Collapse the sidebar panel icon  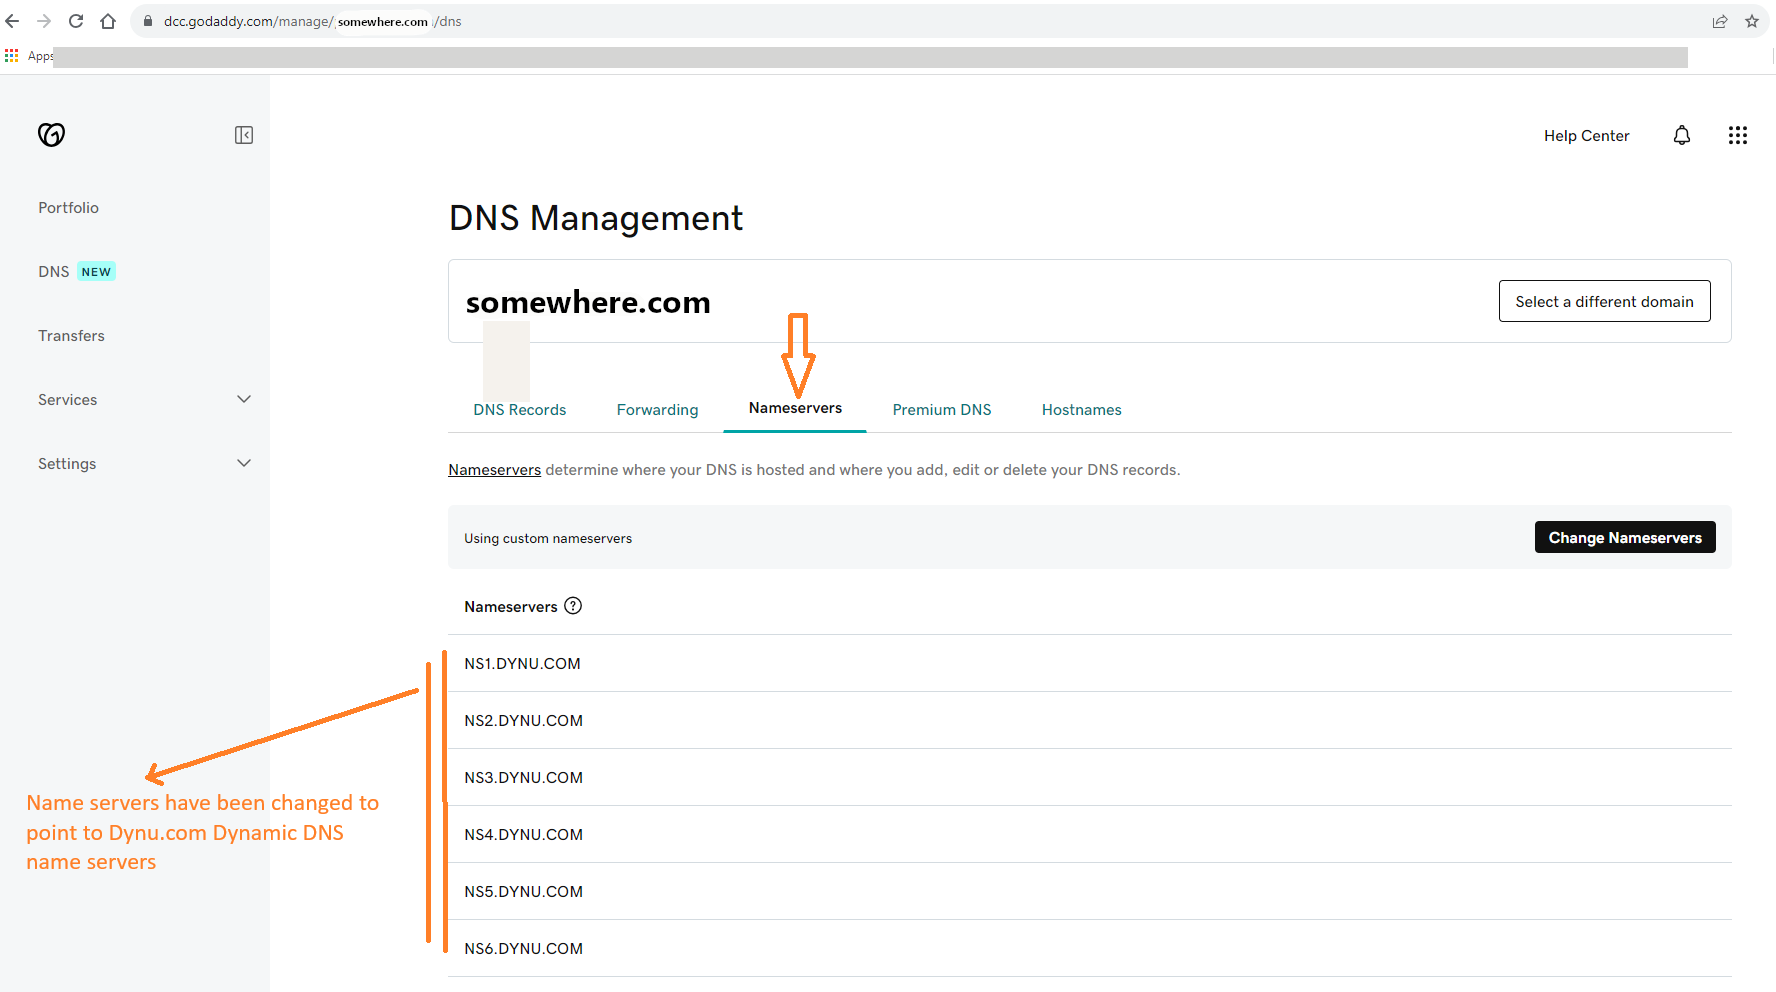coord(244,135)
